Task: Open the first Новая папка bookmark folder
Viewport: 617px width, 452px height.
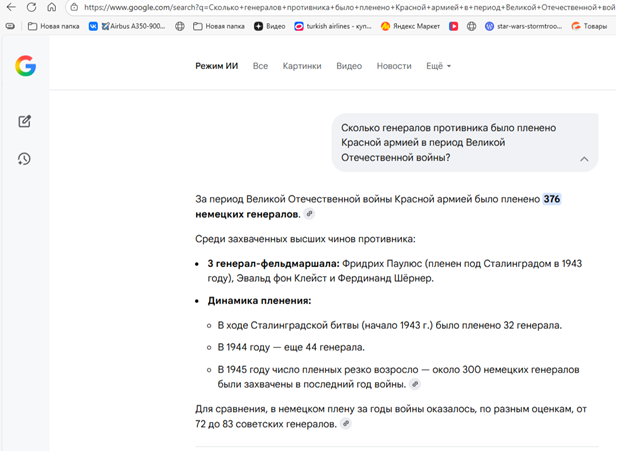Action: [52, 26]
